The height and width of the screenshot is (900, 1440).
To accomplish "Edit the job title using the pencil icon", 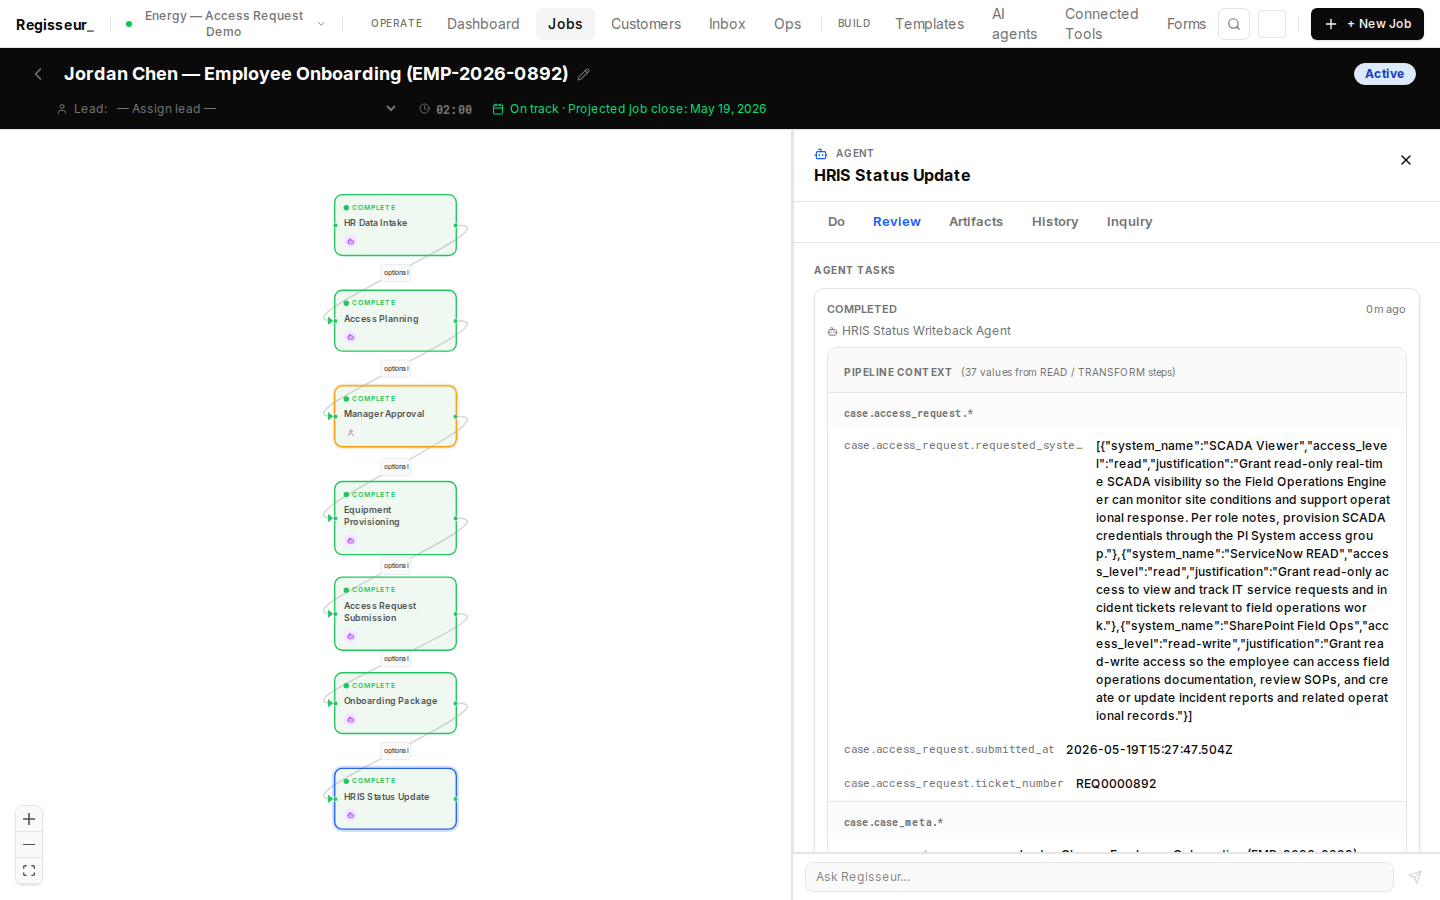I will pyautogui.click(x=584, y=74).
